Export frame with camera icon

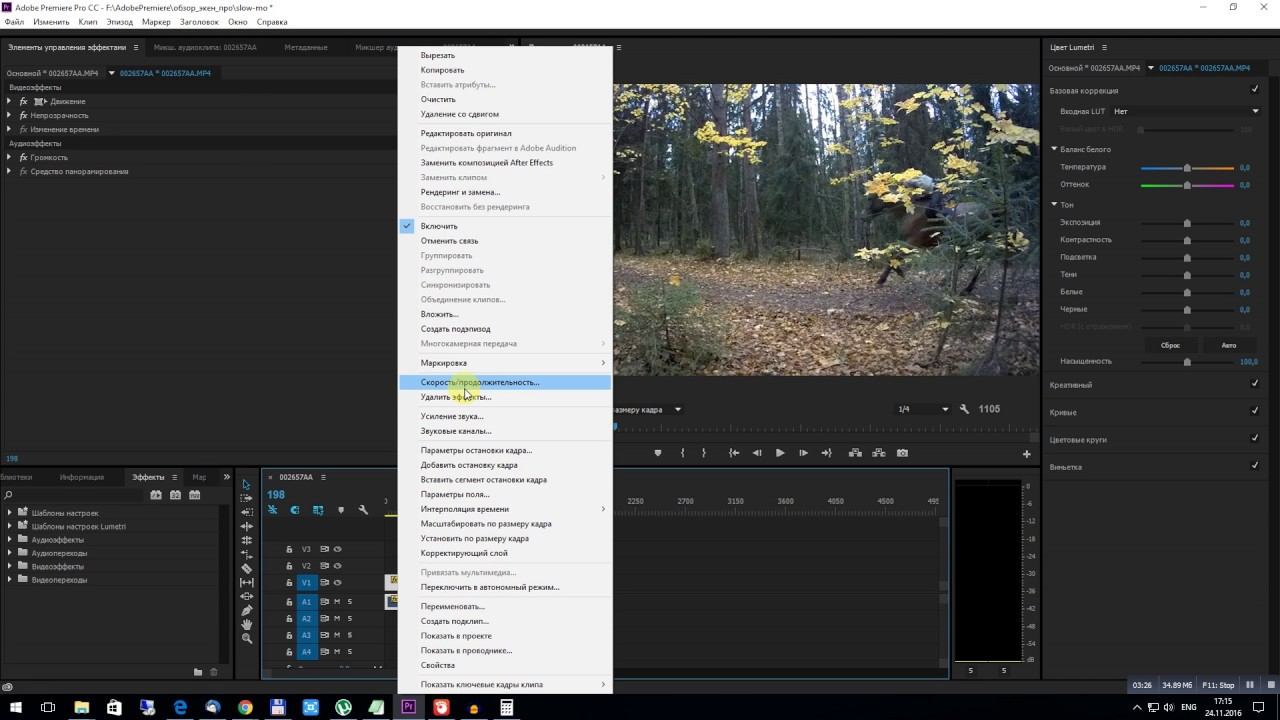click(902, 453)
